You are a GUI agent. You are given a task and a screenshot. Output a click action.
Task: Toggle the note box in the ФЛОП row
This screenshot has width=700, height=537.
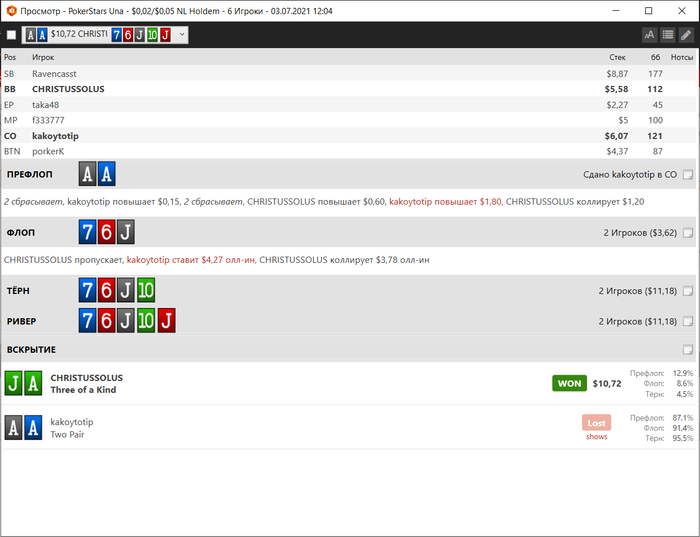(x=688, y=233)
